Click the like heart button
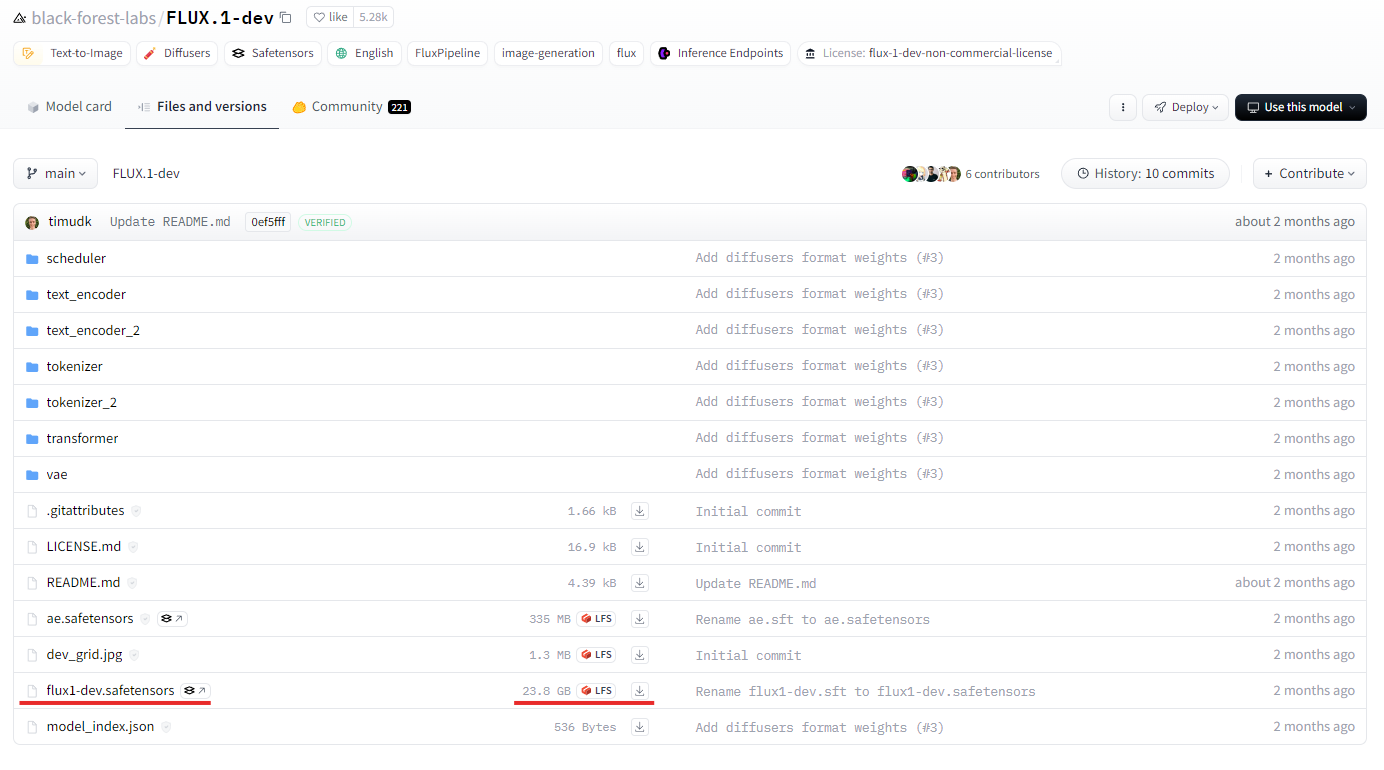The width and height of the screenshot is (1384, 770). (x=330, y=17)
